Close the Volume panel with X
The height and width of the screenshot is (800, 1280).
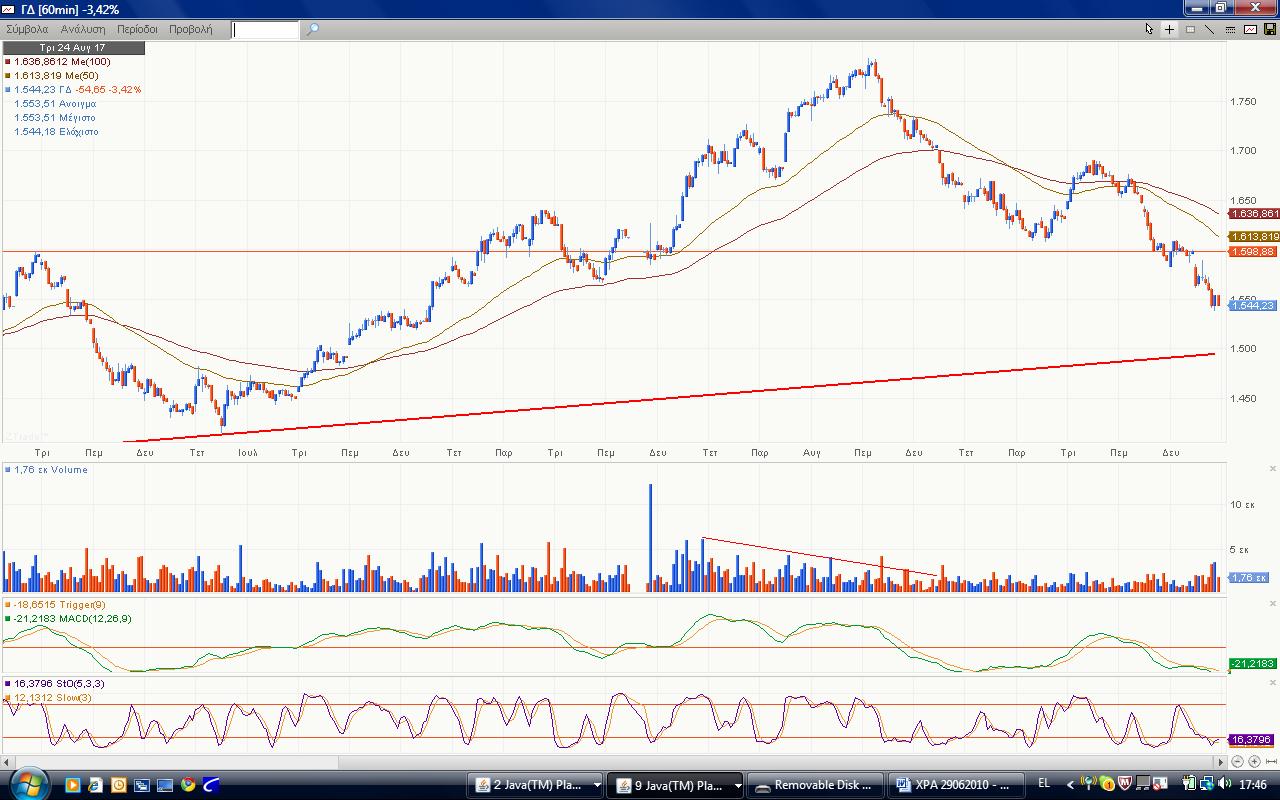tap(1273, 468)
